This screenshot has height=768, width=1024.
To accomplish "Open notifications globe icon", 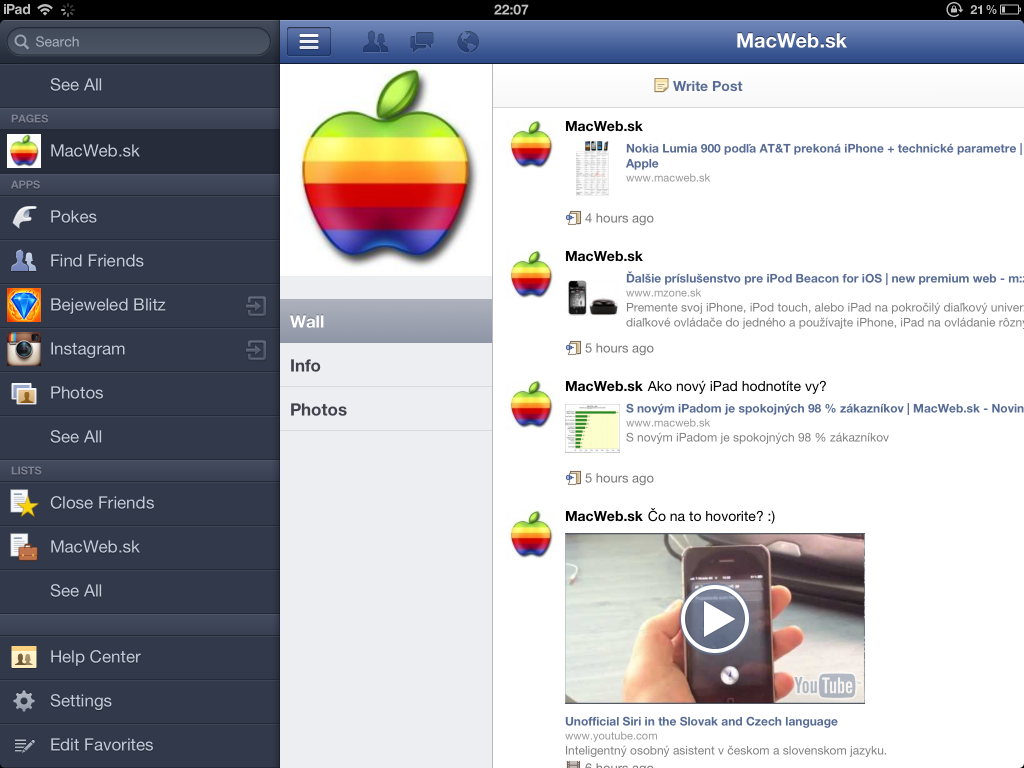I will click(468, 42).
